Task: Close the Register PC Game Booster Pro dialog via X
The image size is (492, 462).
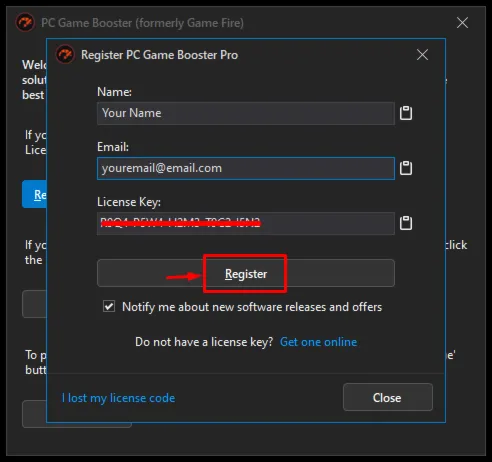Action: [422, 55]
